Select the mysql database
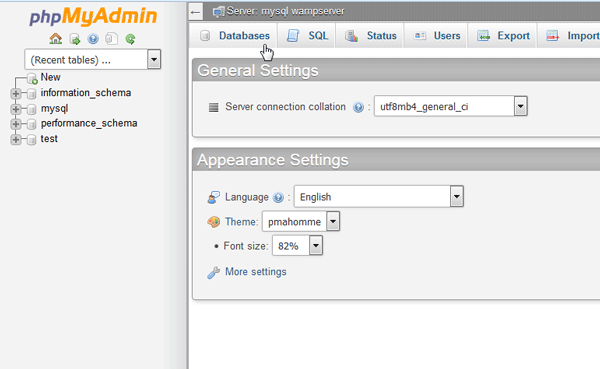 click(x=54, y=109)
